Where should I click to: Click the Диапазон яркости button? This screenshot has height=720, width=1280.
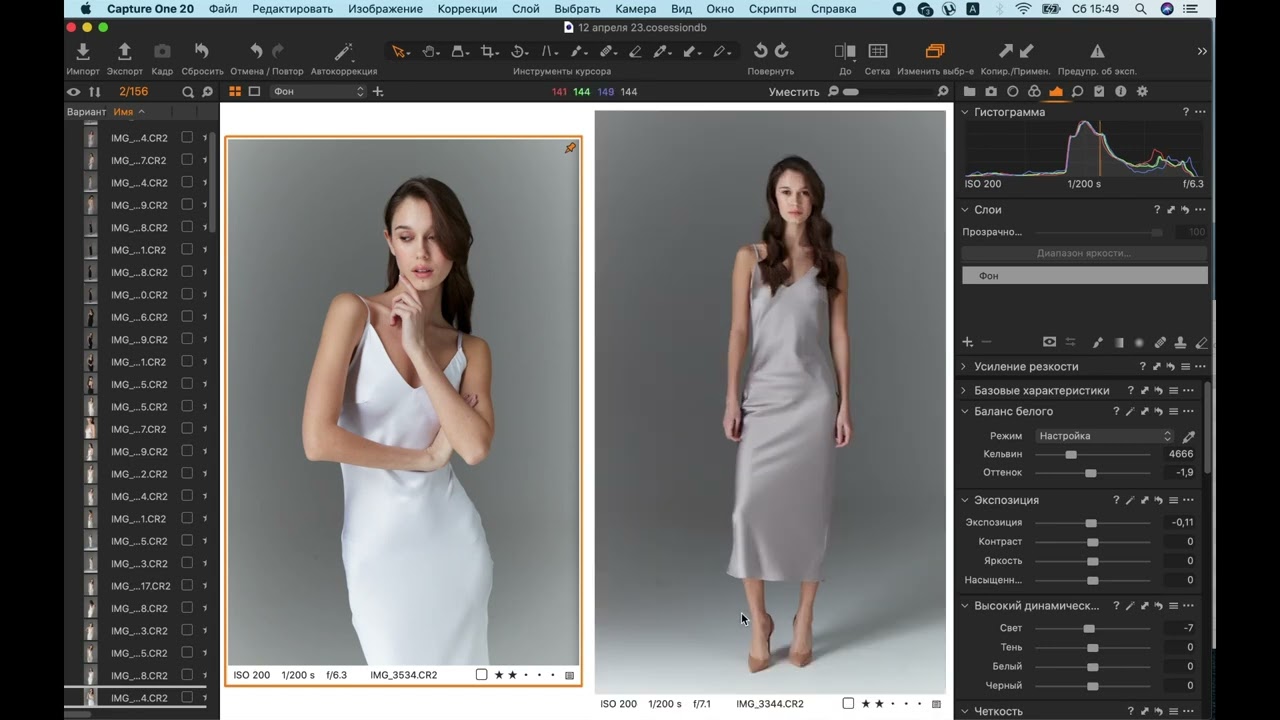point(1084,253)
